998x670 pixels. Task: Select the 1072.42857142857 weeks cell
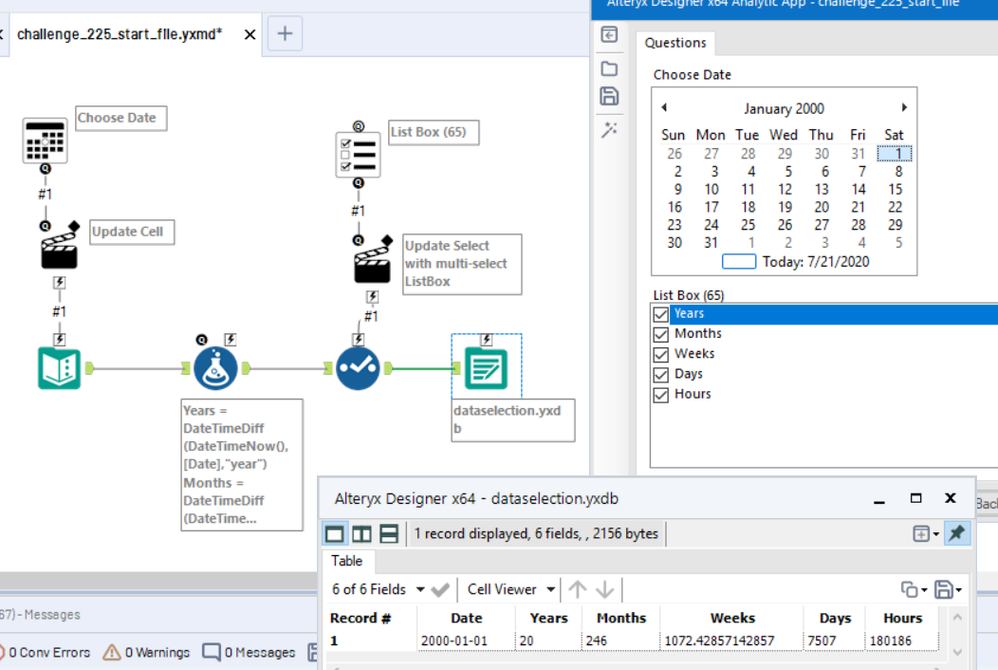click(732, 641)
